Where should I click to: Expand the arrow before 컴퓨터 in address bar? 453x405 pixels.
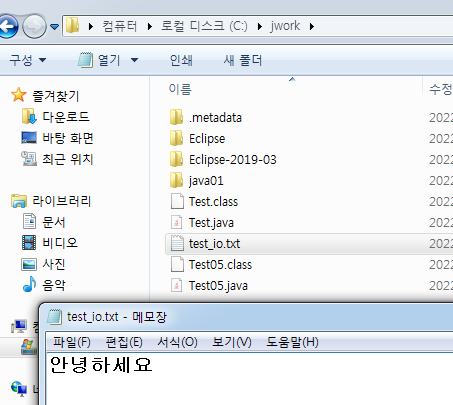[91, 26]
